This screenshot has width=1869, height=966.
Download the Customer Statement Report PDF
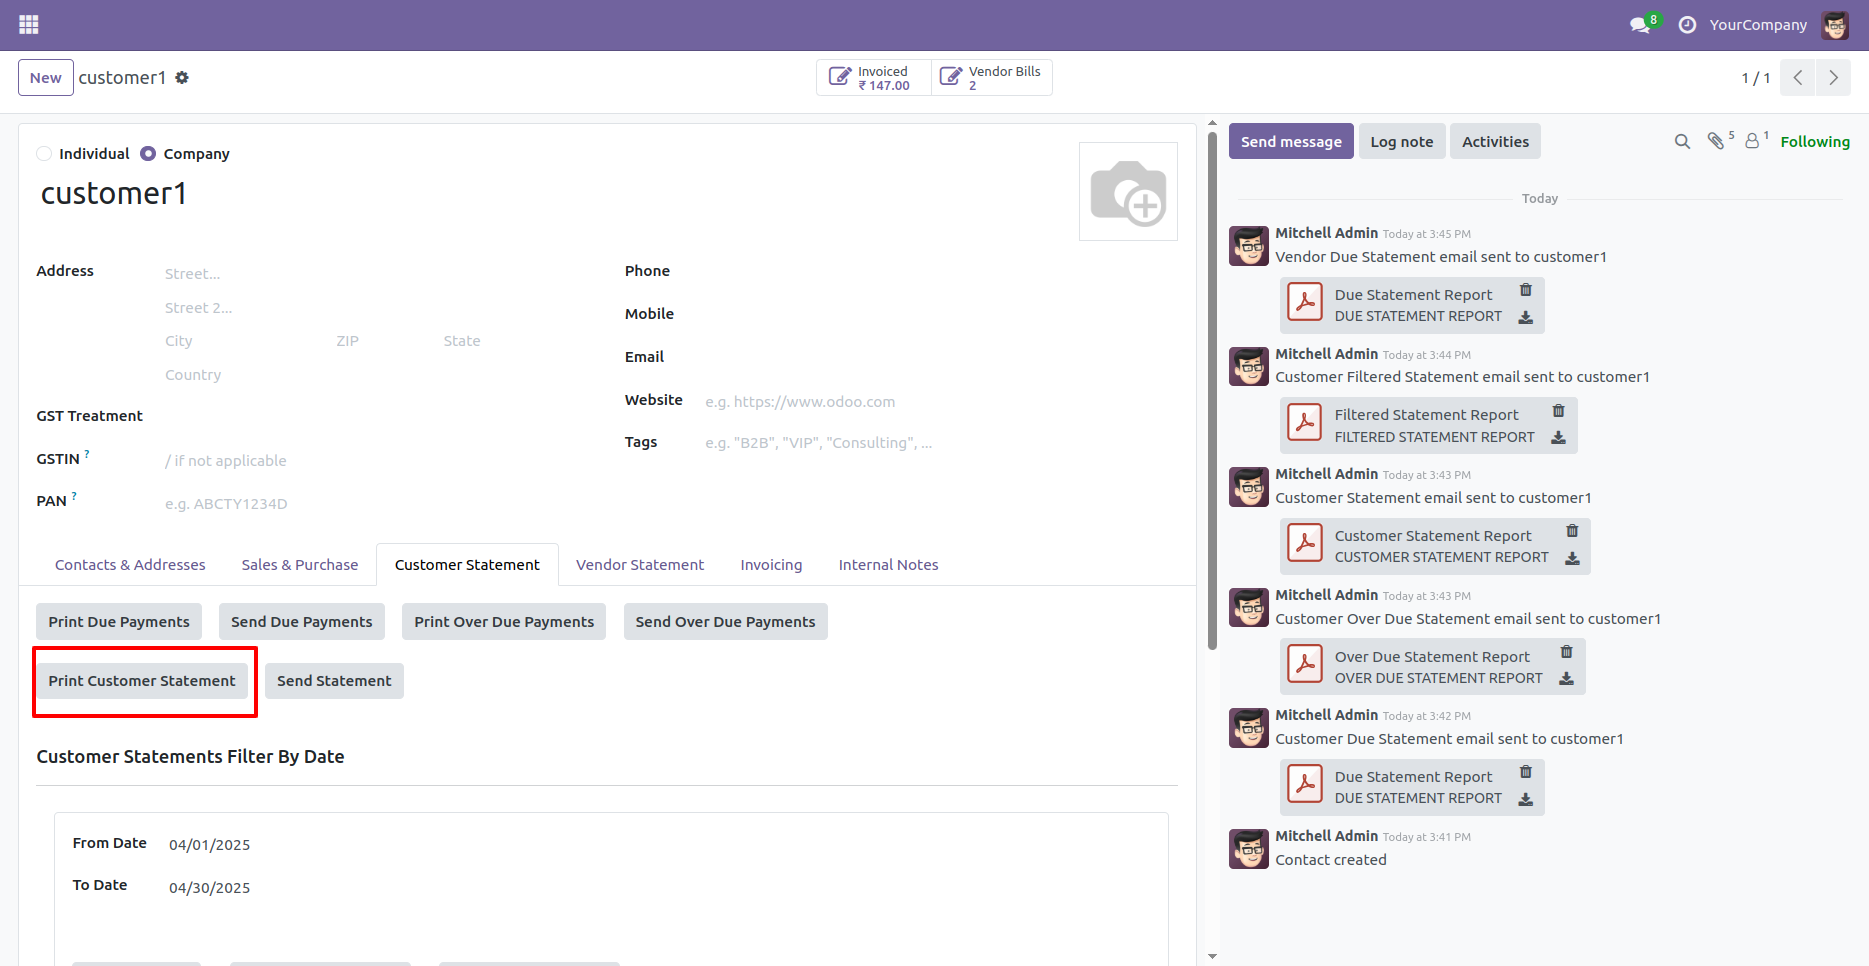[1572, 561]
